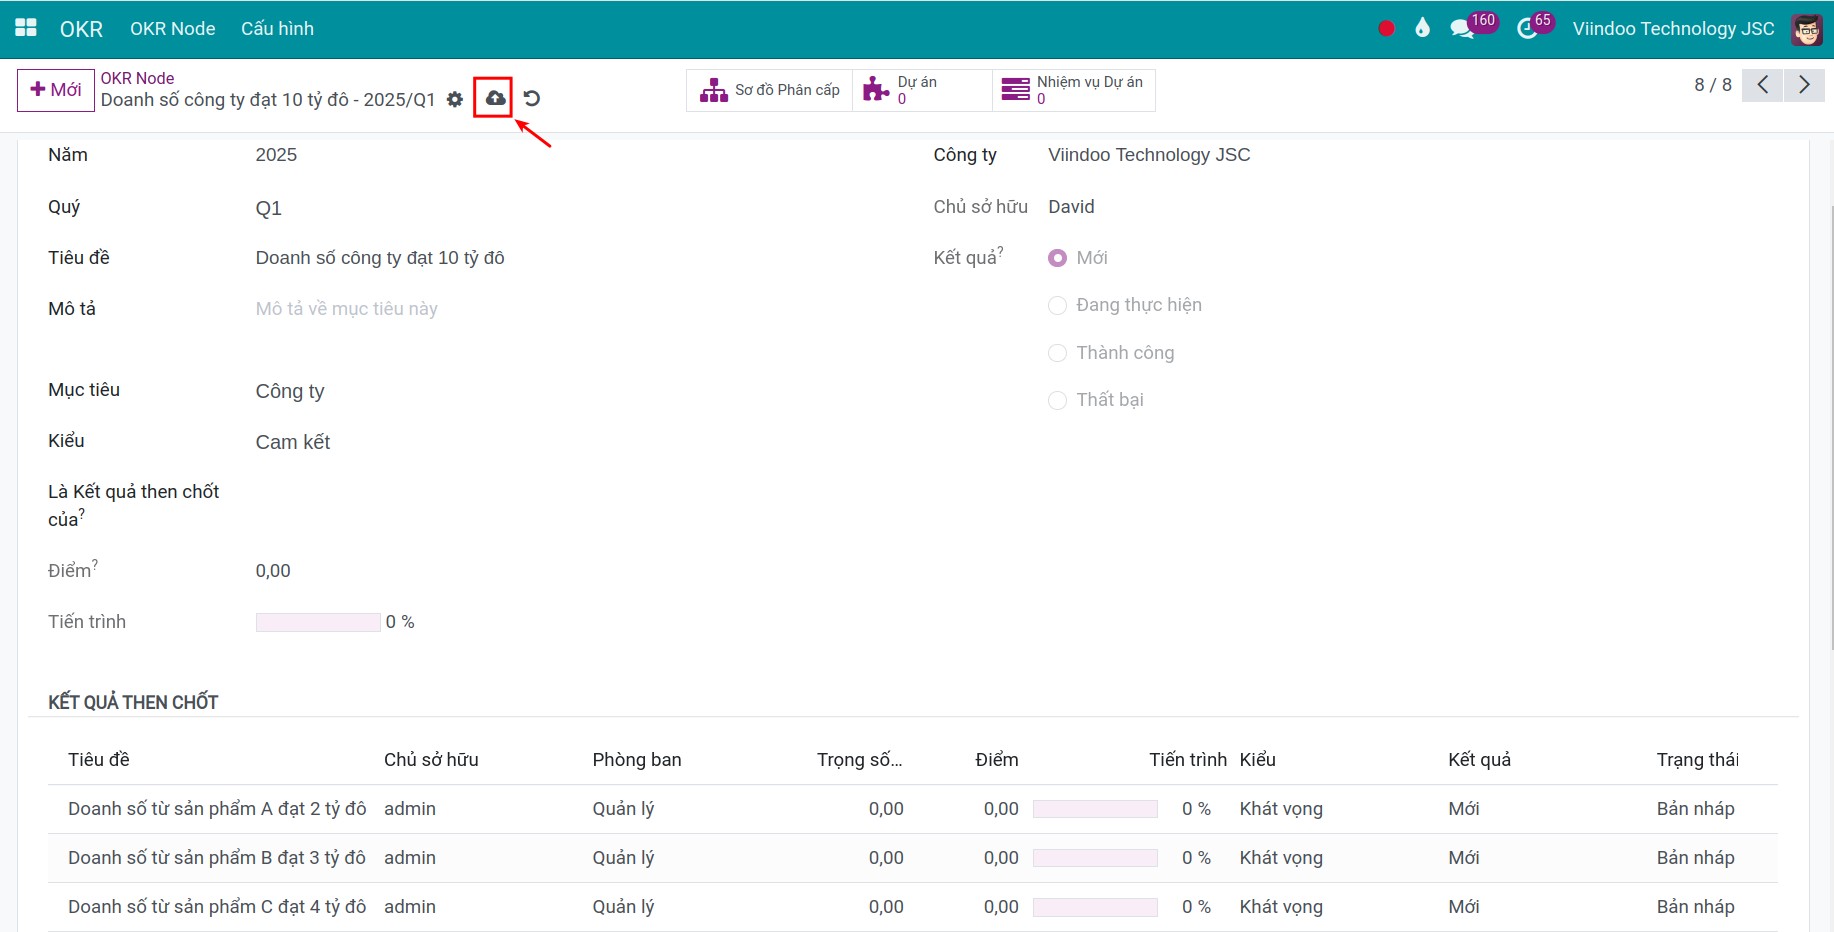Select the Đang thực hiện result option

tap(1057, 305)
